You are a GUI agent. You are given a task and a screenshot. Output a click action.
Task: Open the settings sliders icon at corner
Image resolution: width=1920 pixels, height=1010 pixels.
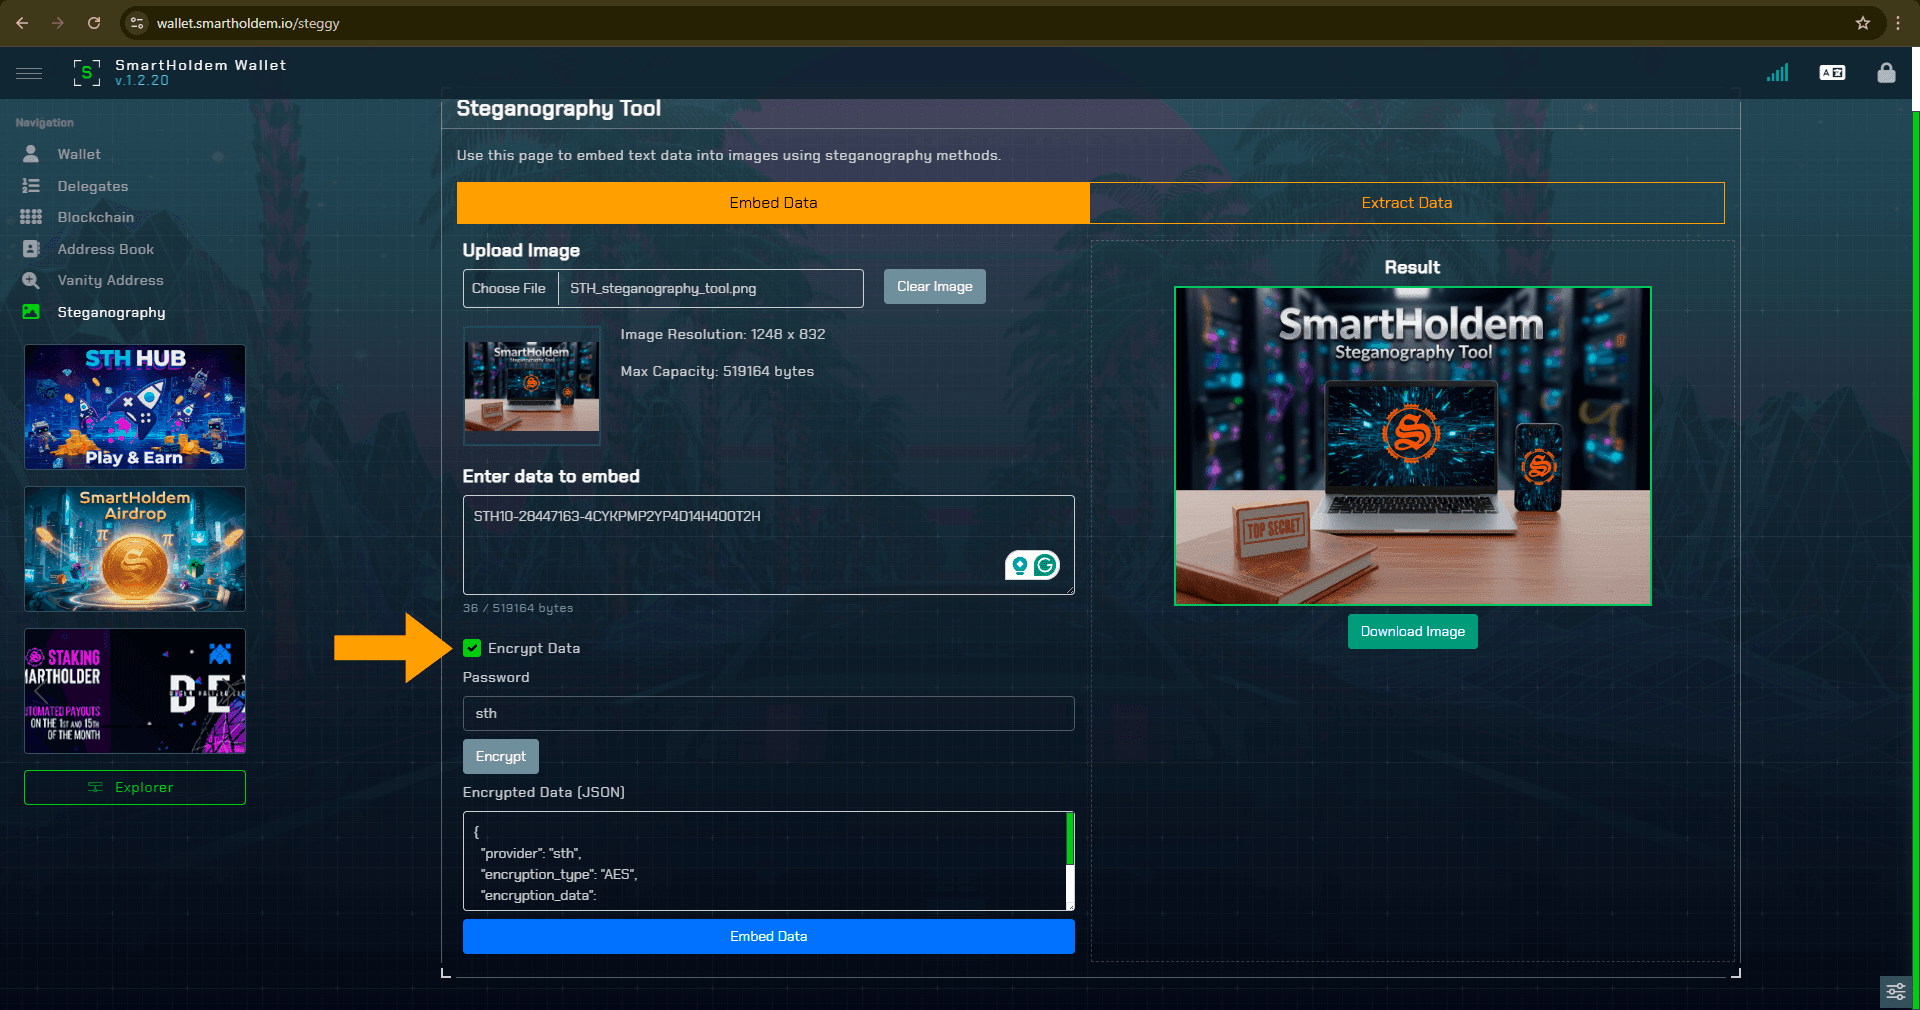1896,992
